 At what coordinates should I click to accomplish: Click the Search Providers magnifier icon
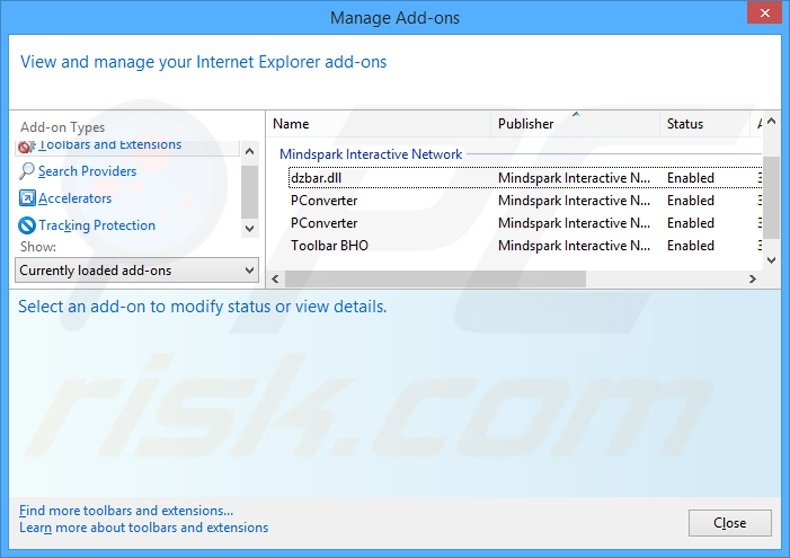(x=26, y=171)
